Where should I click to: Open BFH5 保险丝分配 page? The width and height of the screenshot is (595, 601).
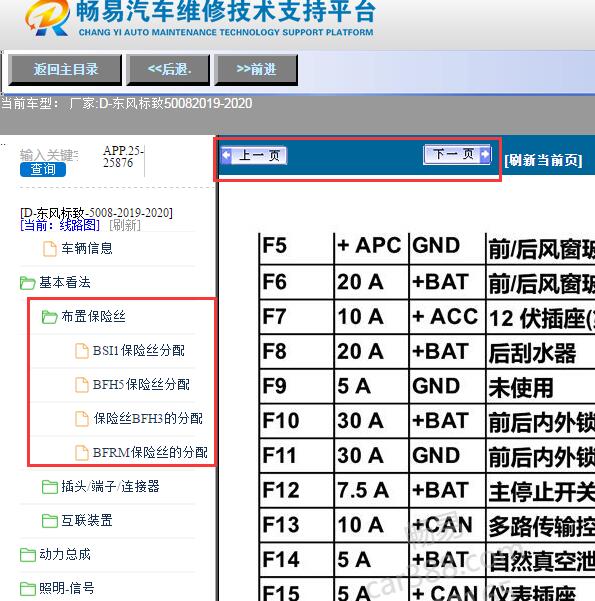click(141, 384)
